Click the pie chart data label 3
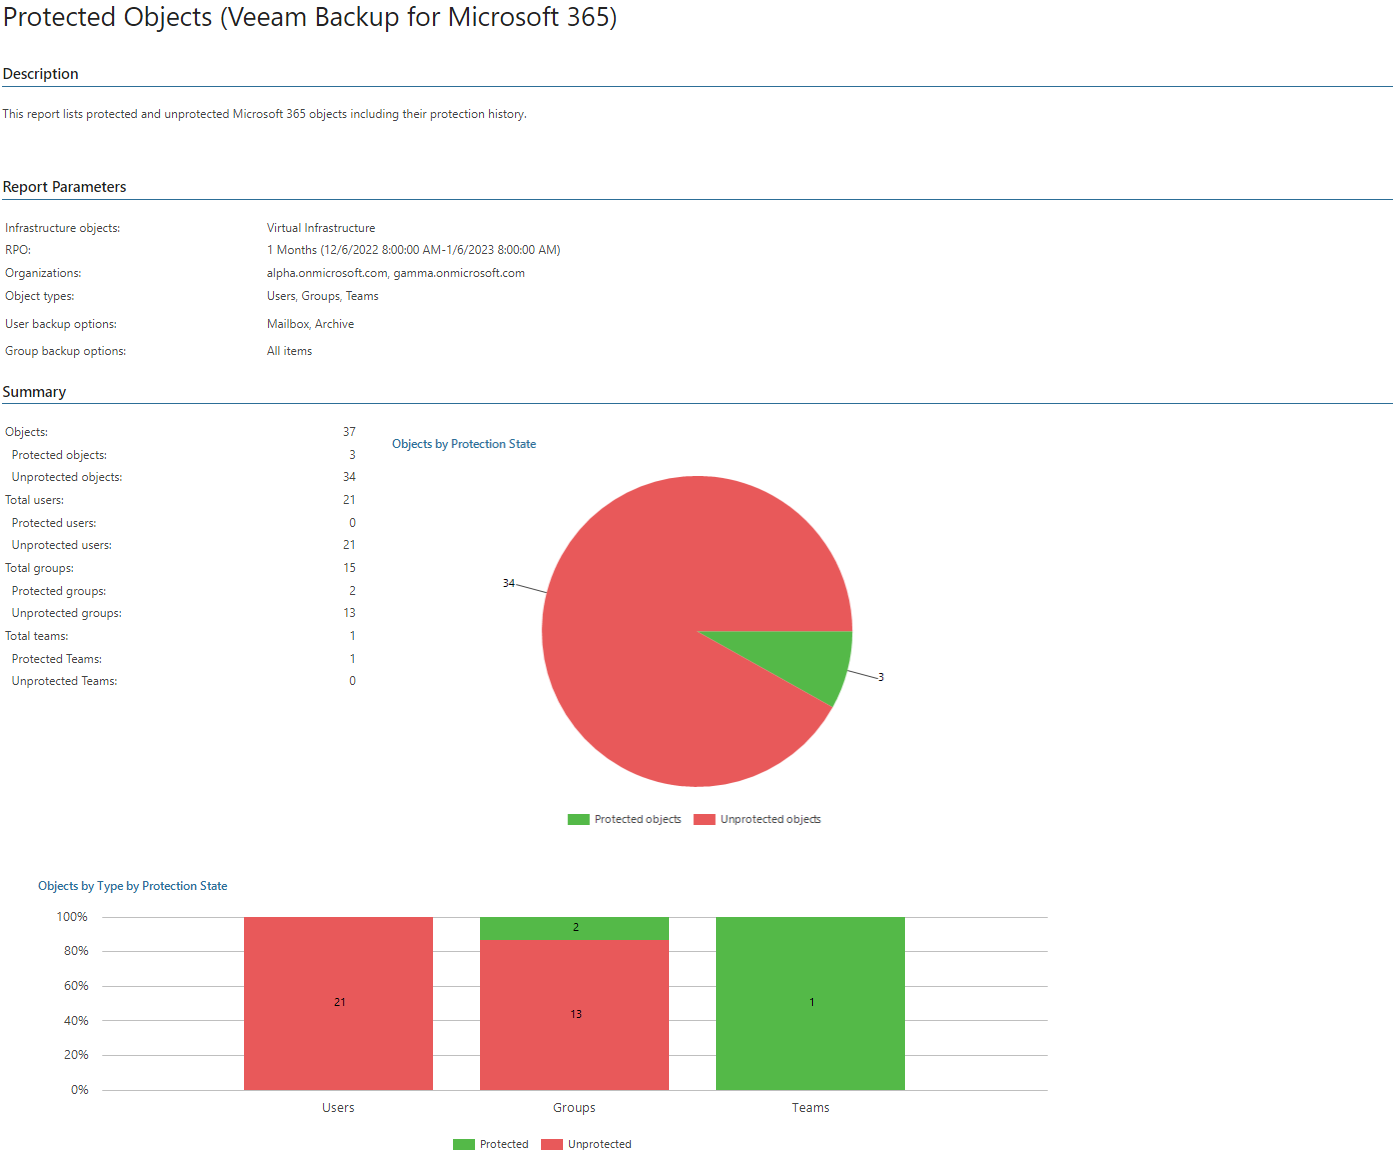Image resolution: width=1400 pixels, height=1160 pixels. tap(881, 677)
